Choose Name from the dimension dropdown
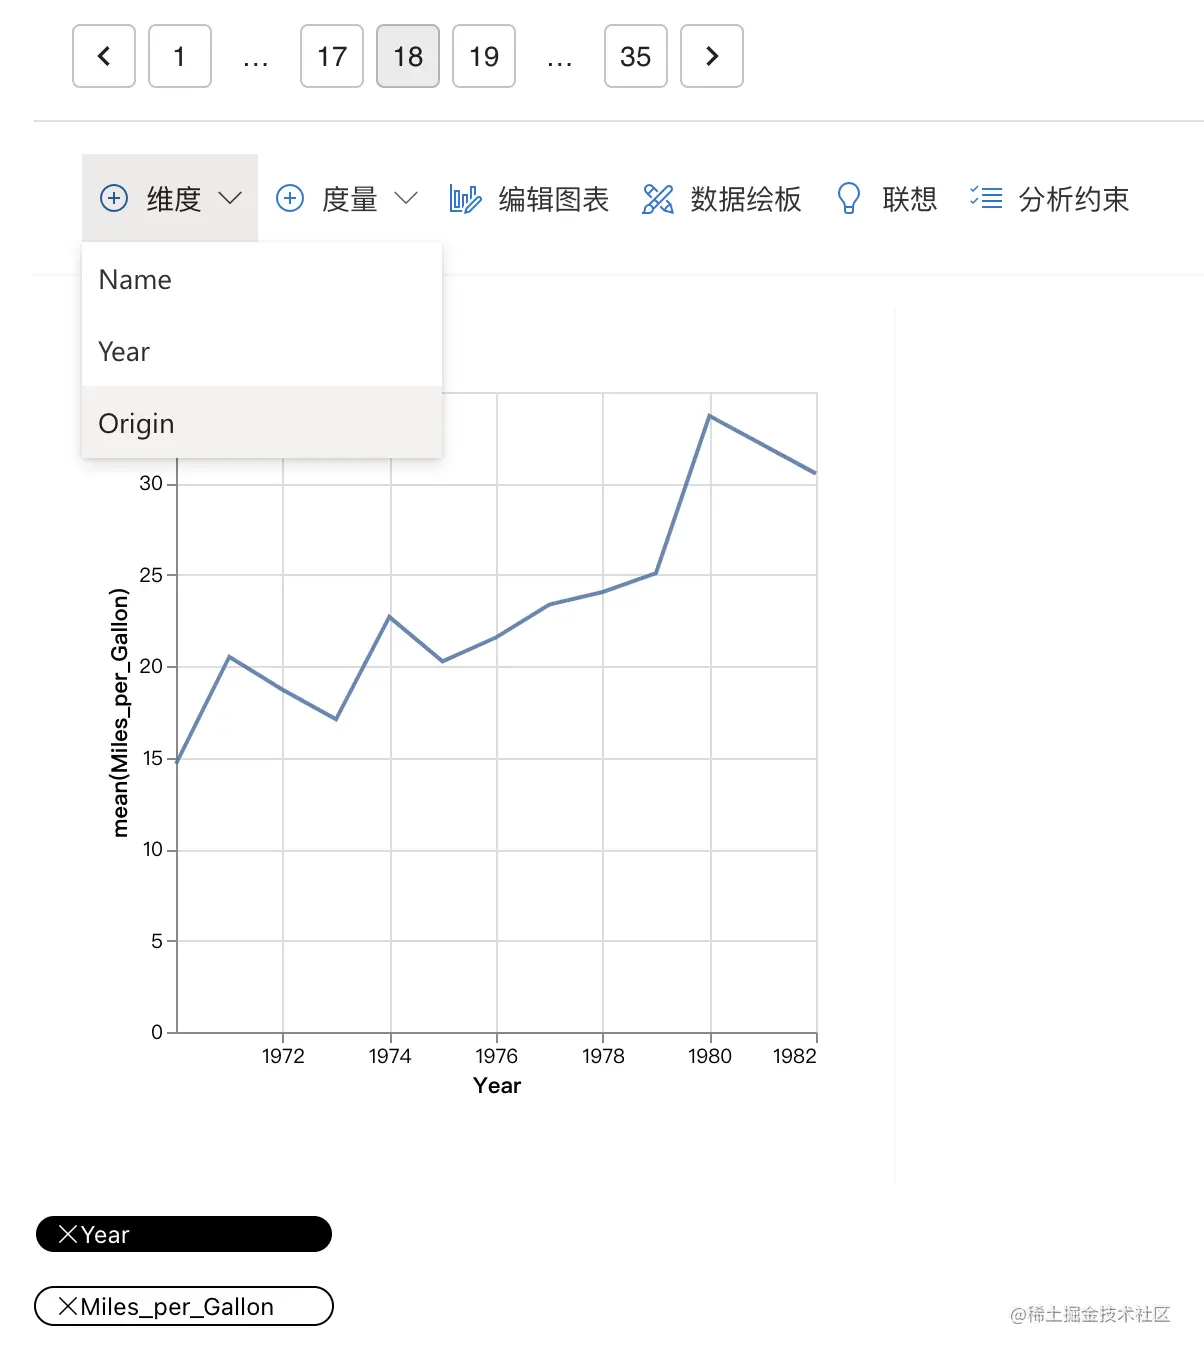This screenshot has height=1358, width=1204. point(262,280)
